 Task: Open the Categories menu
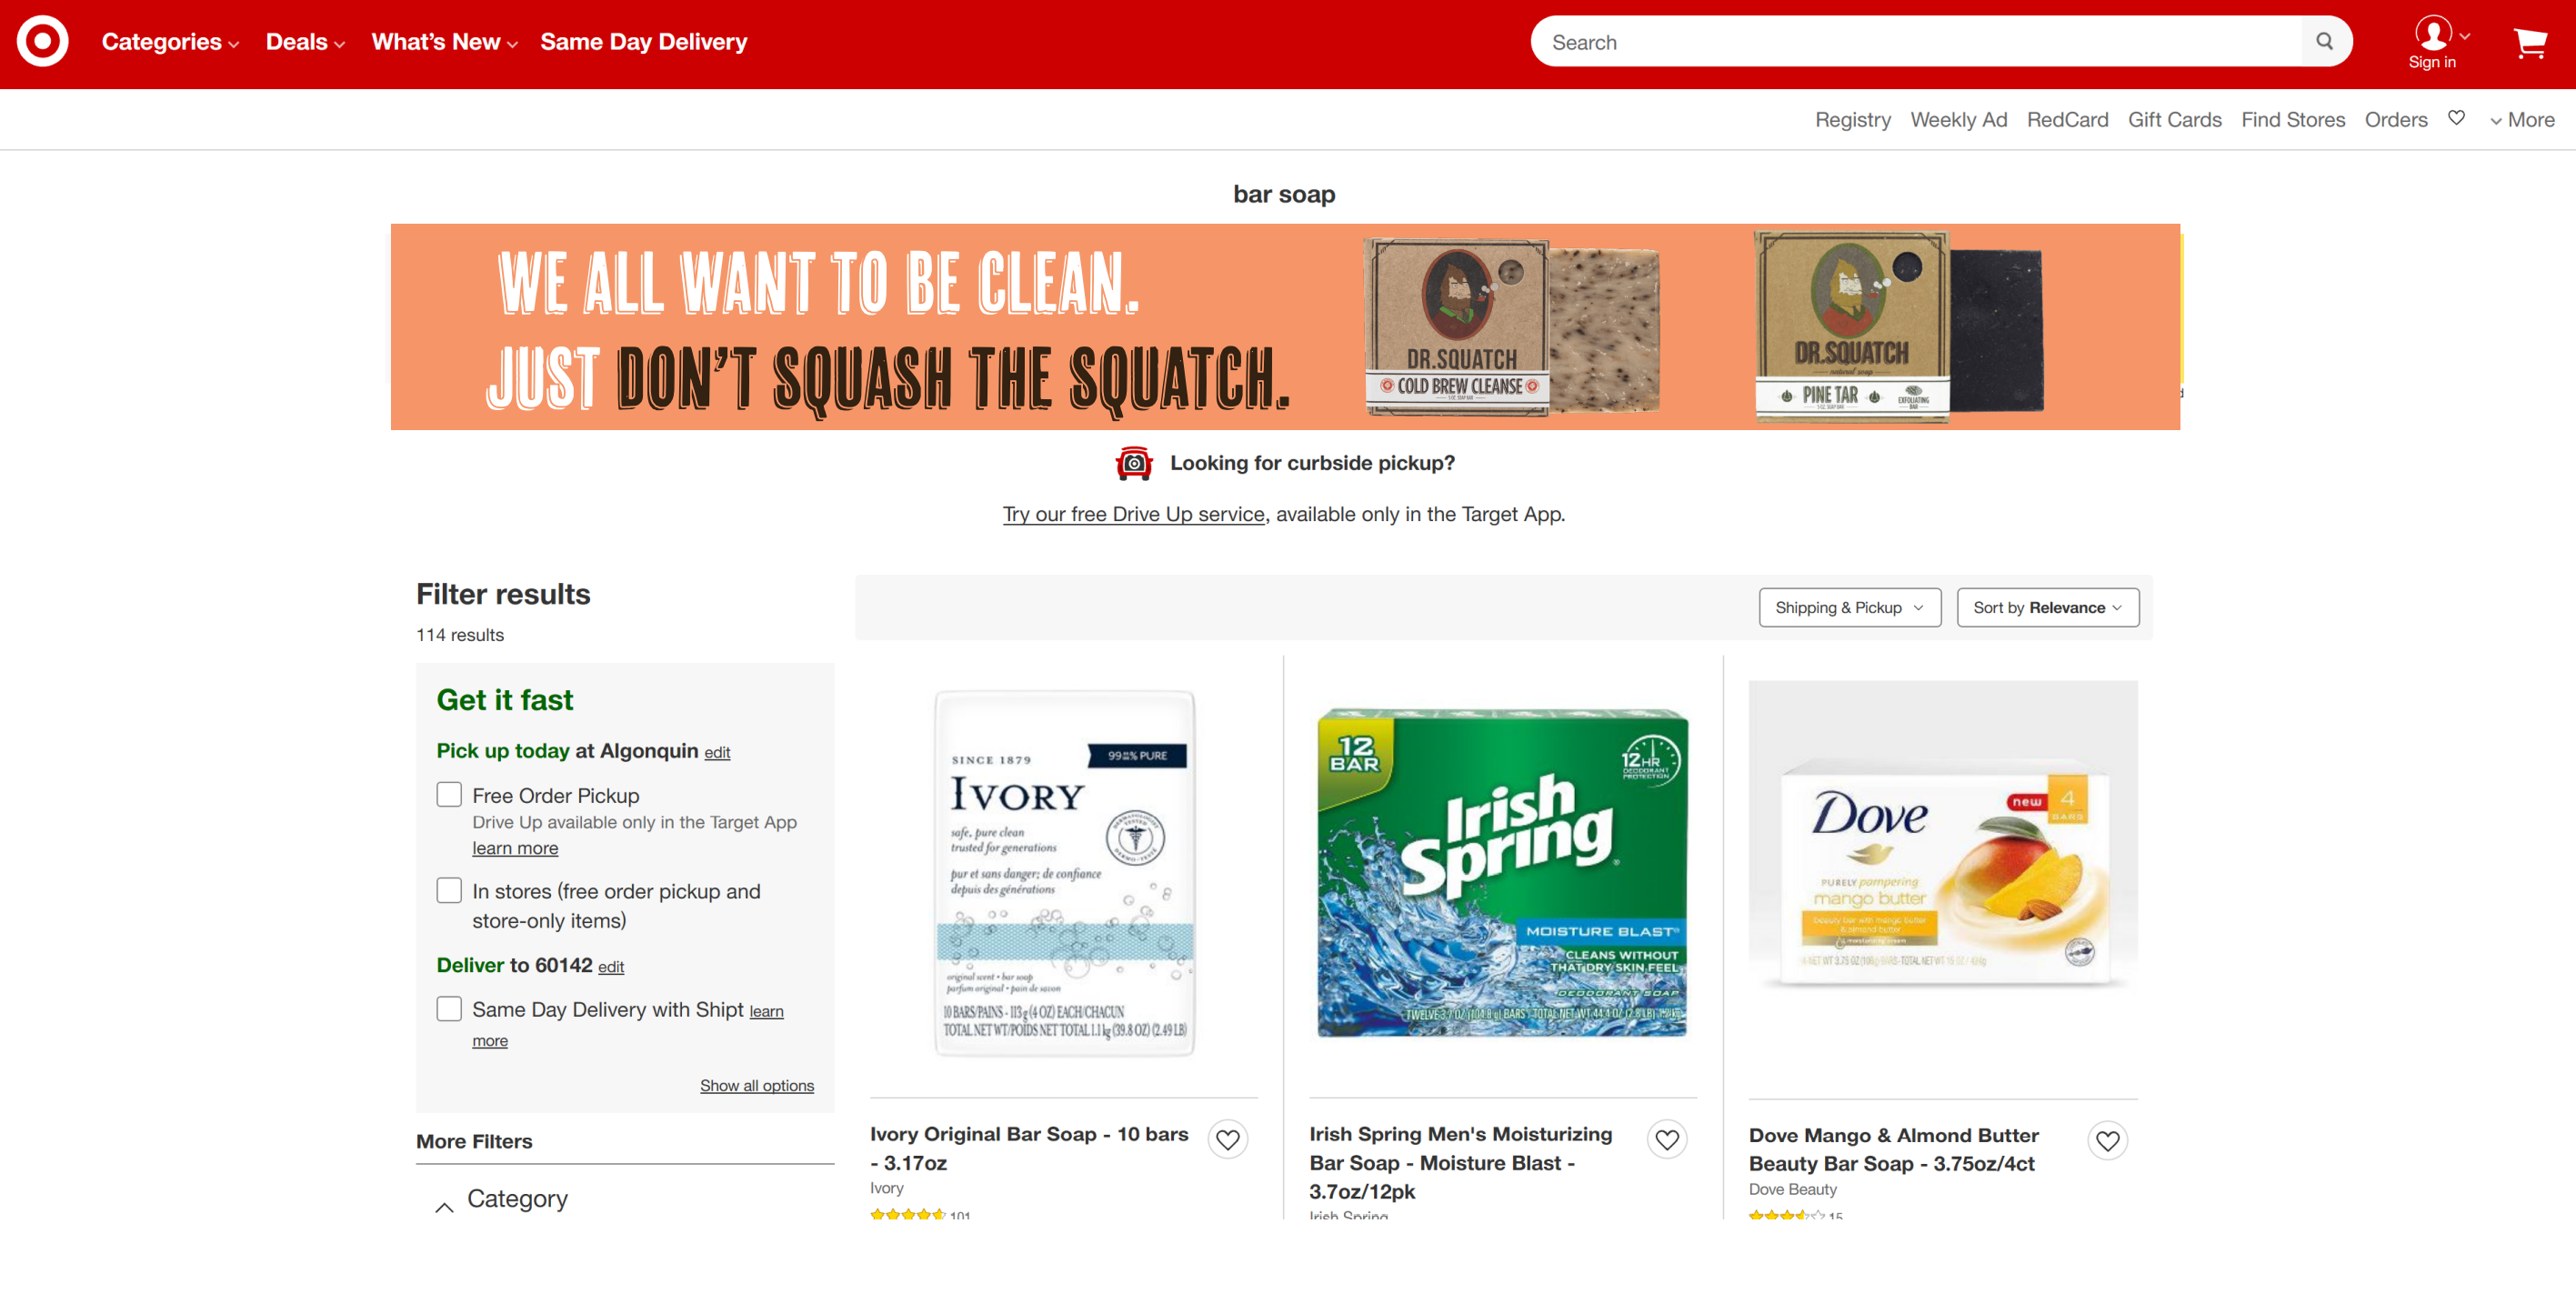[x=170, y=42]
